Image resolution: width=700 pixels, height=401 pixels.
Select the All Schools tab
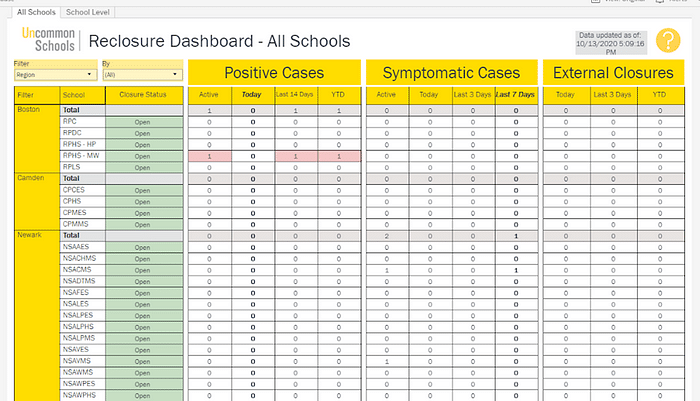(x=36, y=10)
